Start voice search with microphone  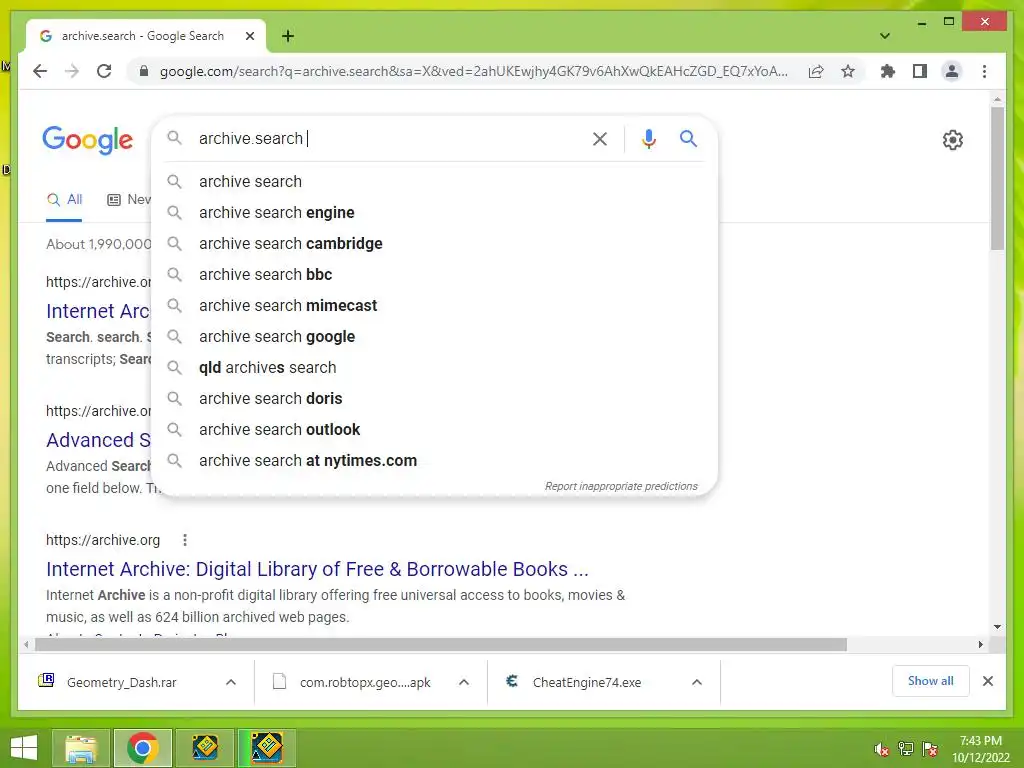coord(648,138)
